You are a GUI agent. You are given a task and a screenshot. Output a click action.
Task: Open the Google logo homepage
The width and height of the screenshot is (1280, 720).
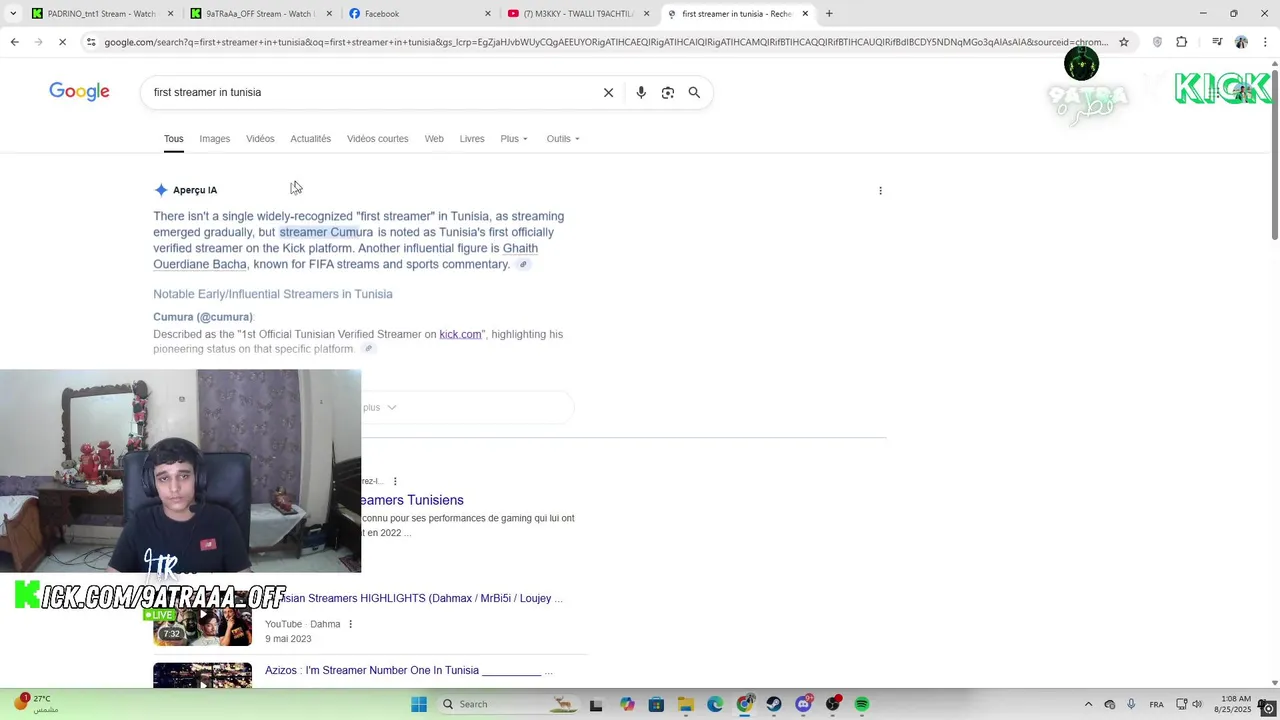coord(79,92)
